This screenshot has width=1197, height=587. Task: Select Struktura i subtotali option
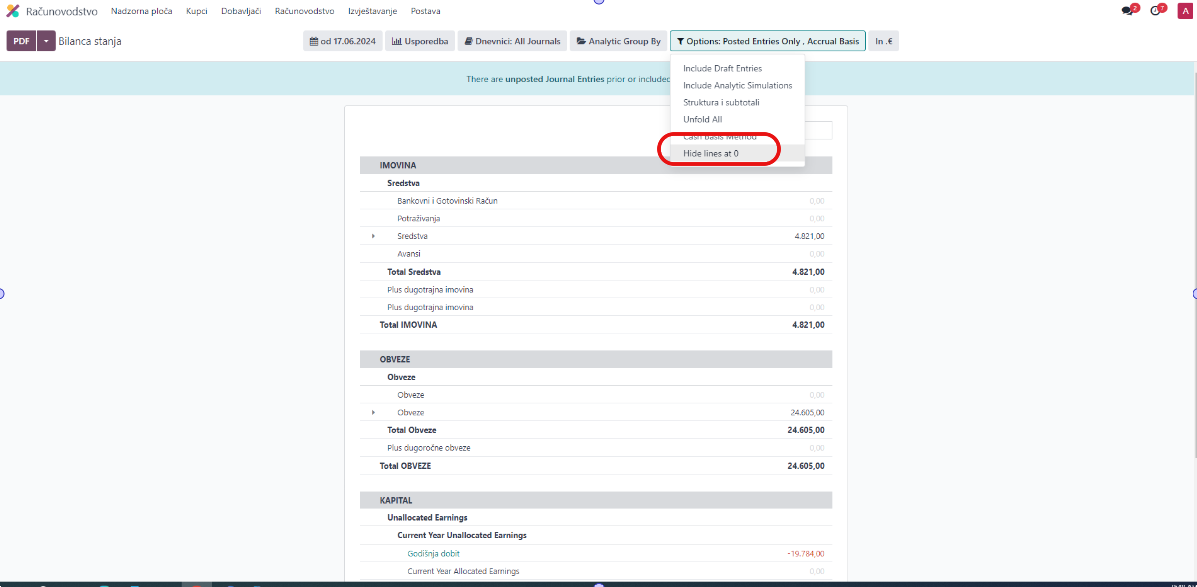tap(721, 103)
